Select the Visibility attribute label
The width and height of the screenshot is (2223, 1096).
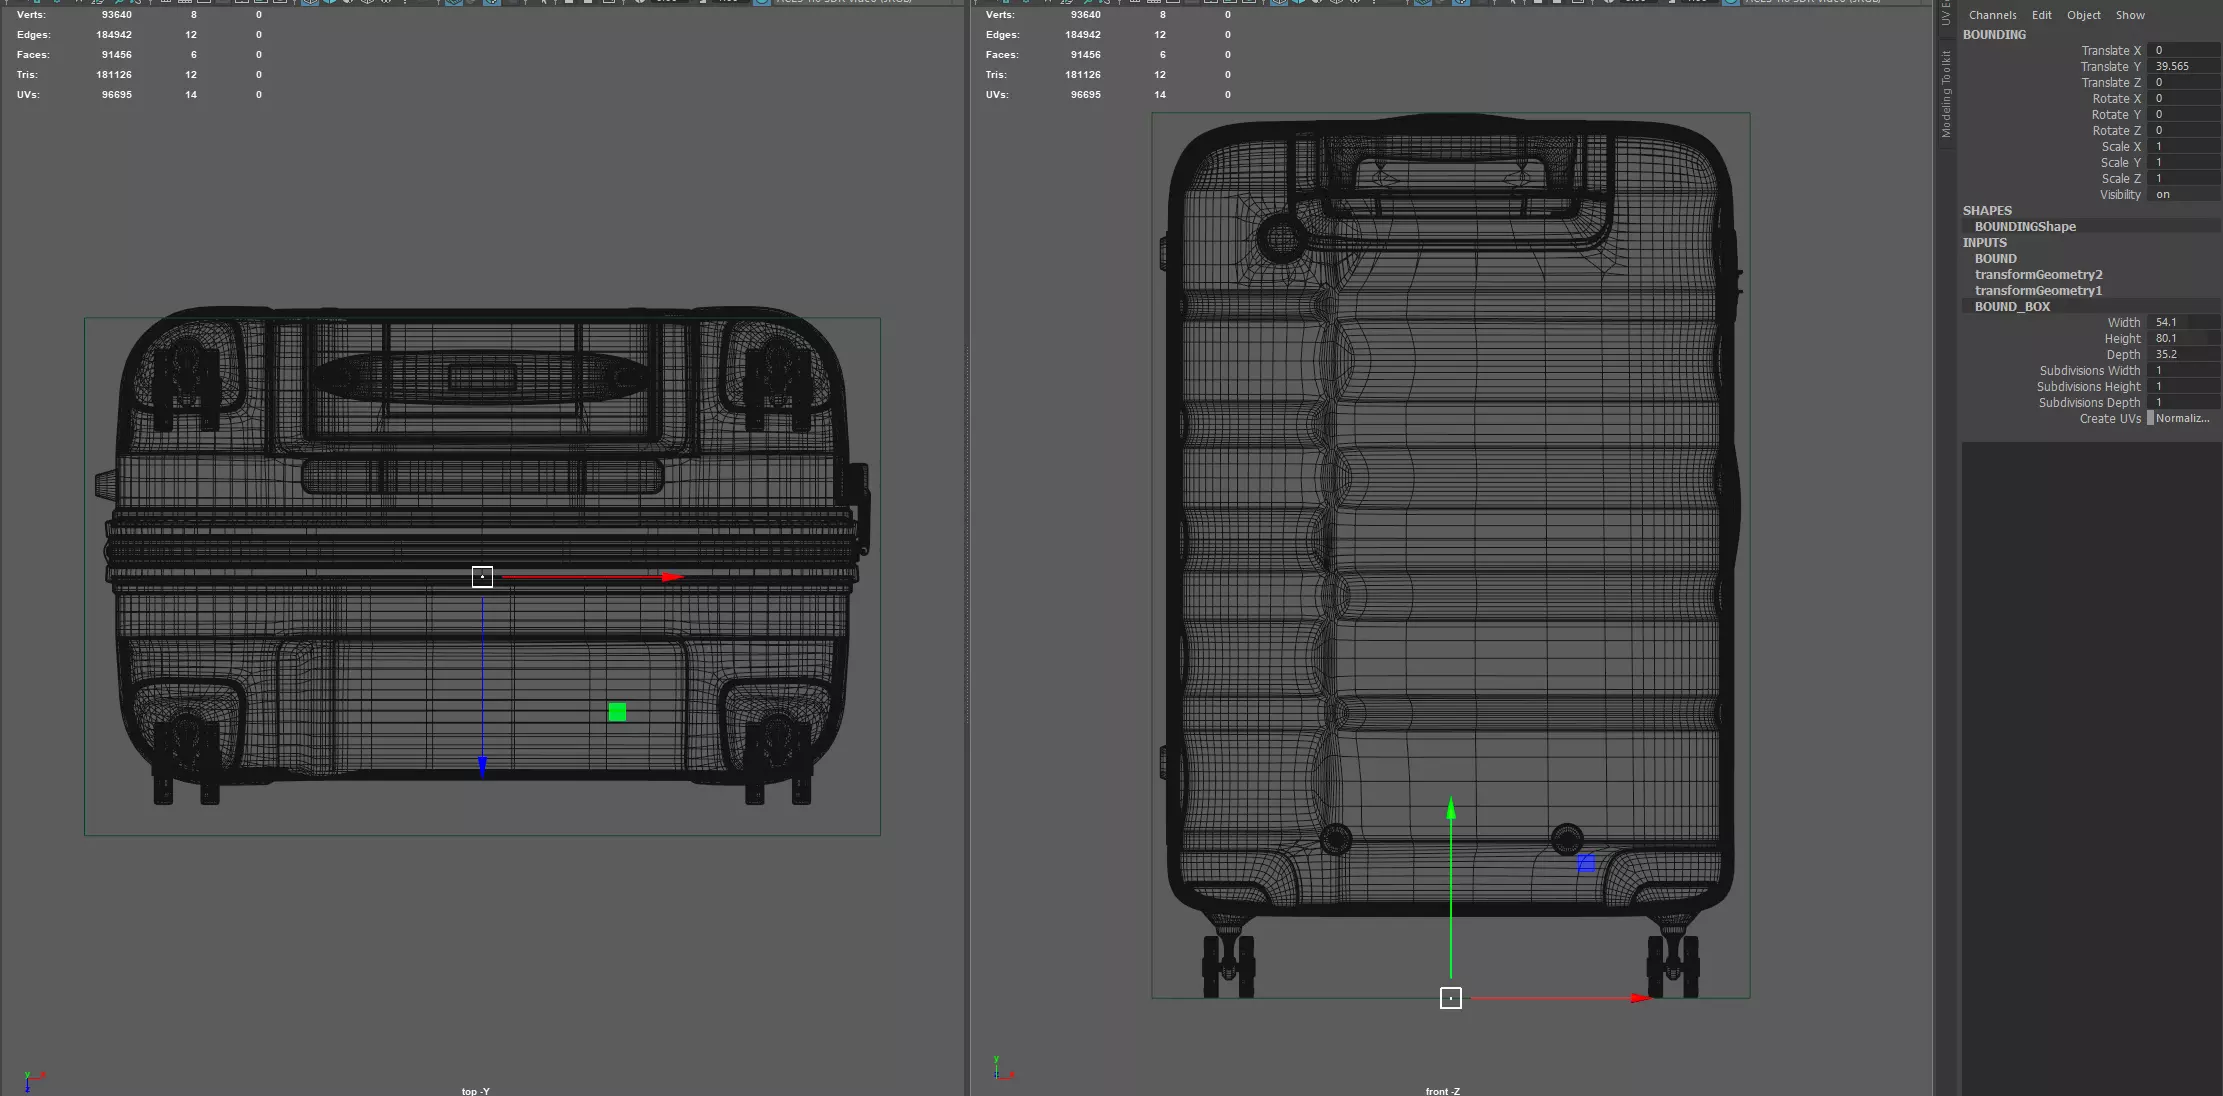(2120, 194)
